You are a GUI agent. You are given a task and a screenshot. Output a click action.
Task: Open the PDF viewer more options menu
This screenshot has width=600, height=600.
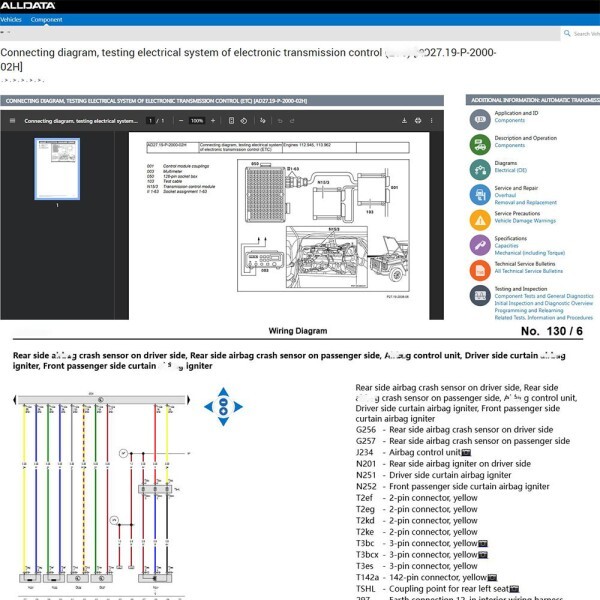pos(432,120)
